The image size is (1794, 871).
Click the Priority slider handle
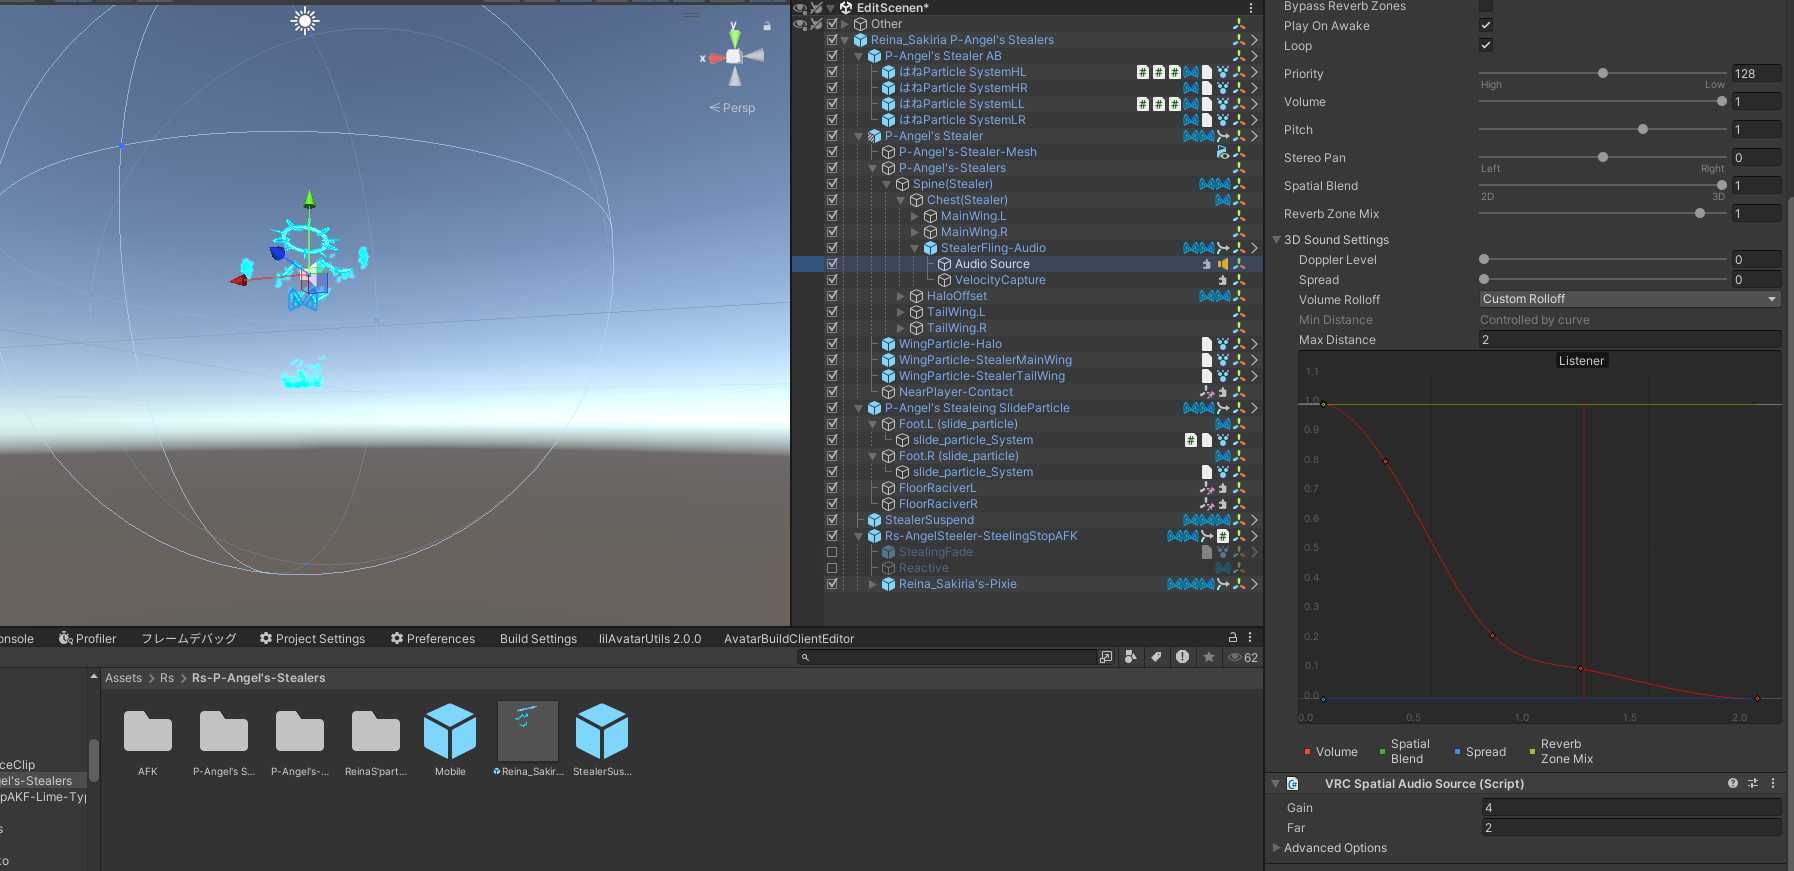click(1603, 73)
